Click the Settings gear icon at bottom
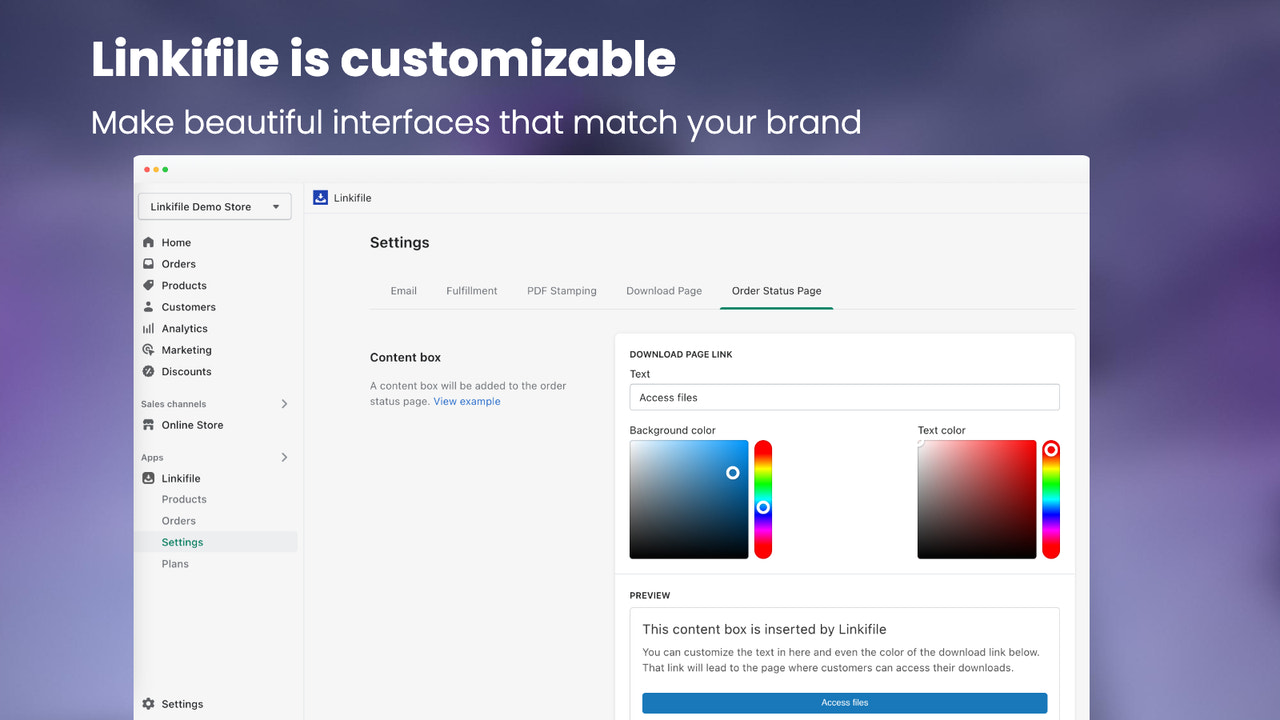This screenshot has height=720, width=1280. (x=149, y=704)
